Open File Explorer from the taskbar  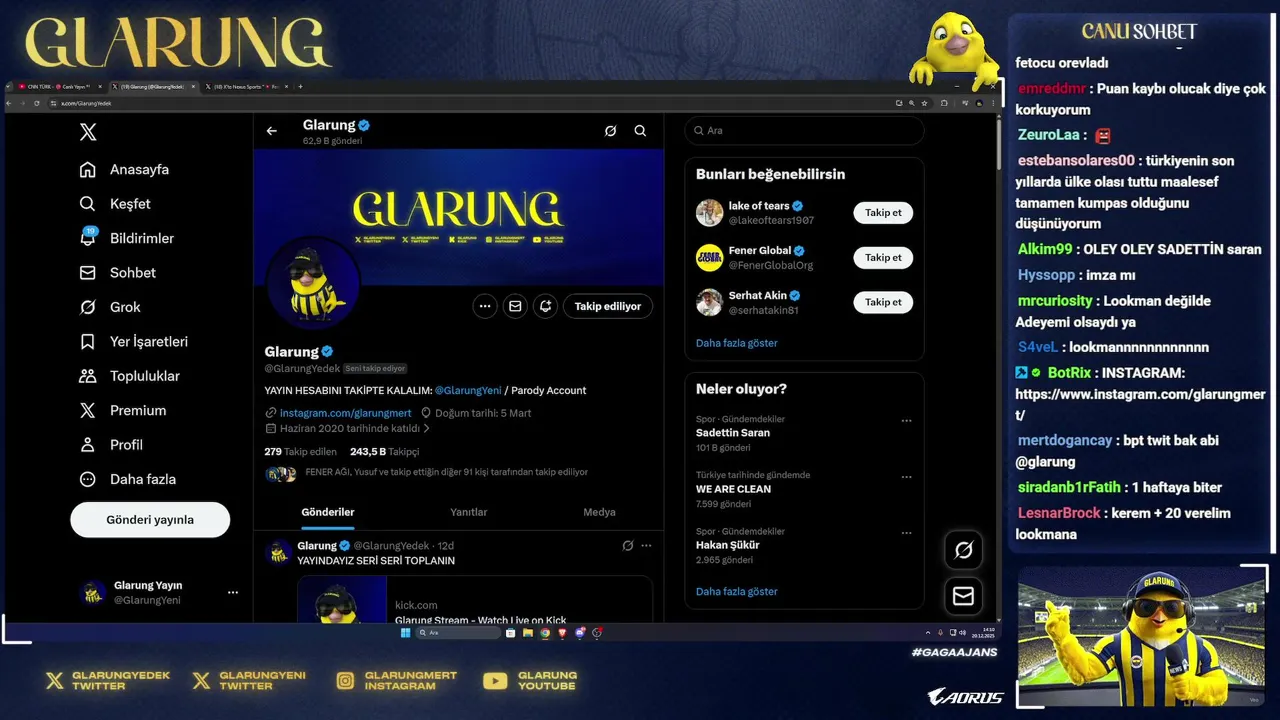(527, 633)
